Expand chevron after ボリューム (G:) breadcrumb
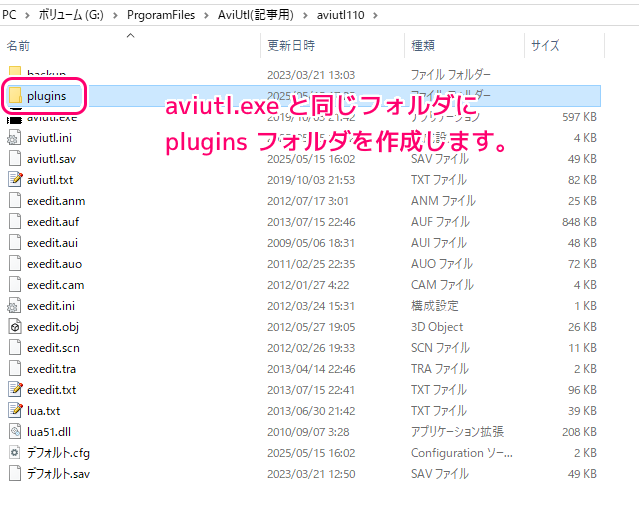The width and height of the screenshot is (639, 509). point(115,15)
